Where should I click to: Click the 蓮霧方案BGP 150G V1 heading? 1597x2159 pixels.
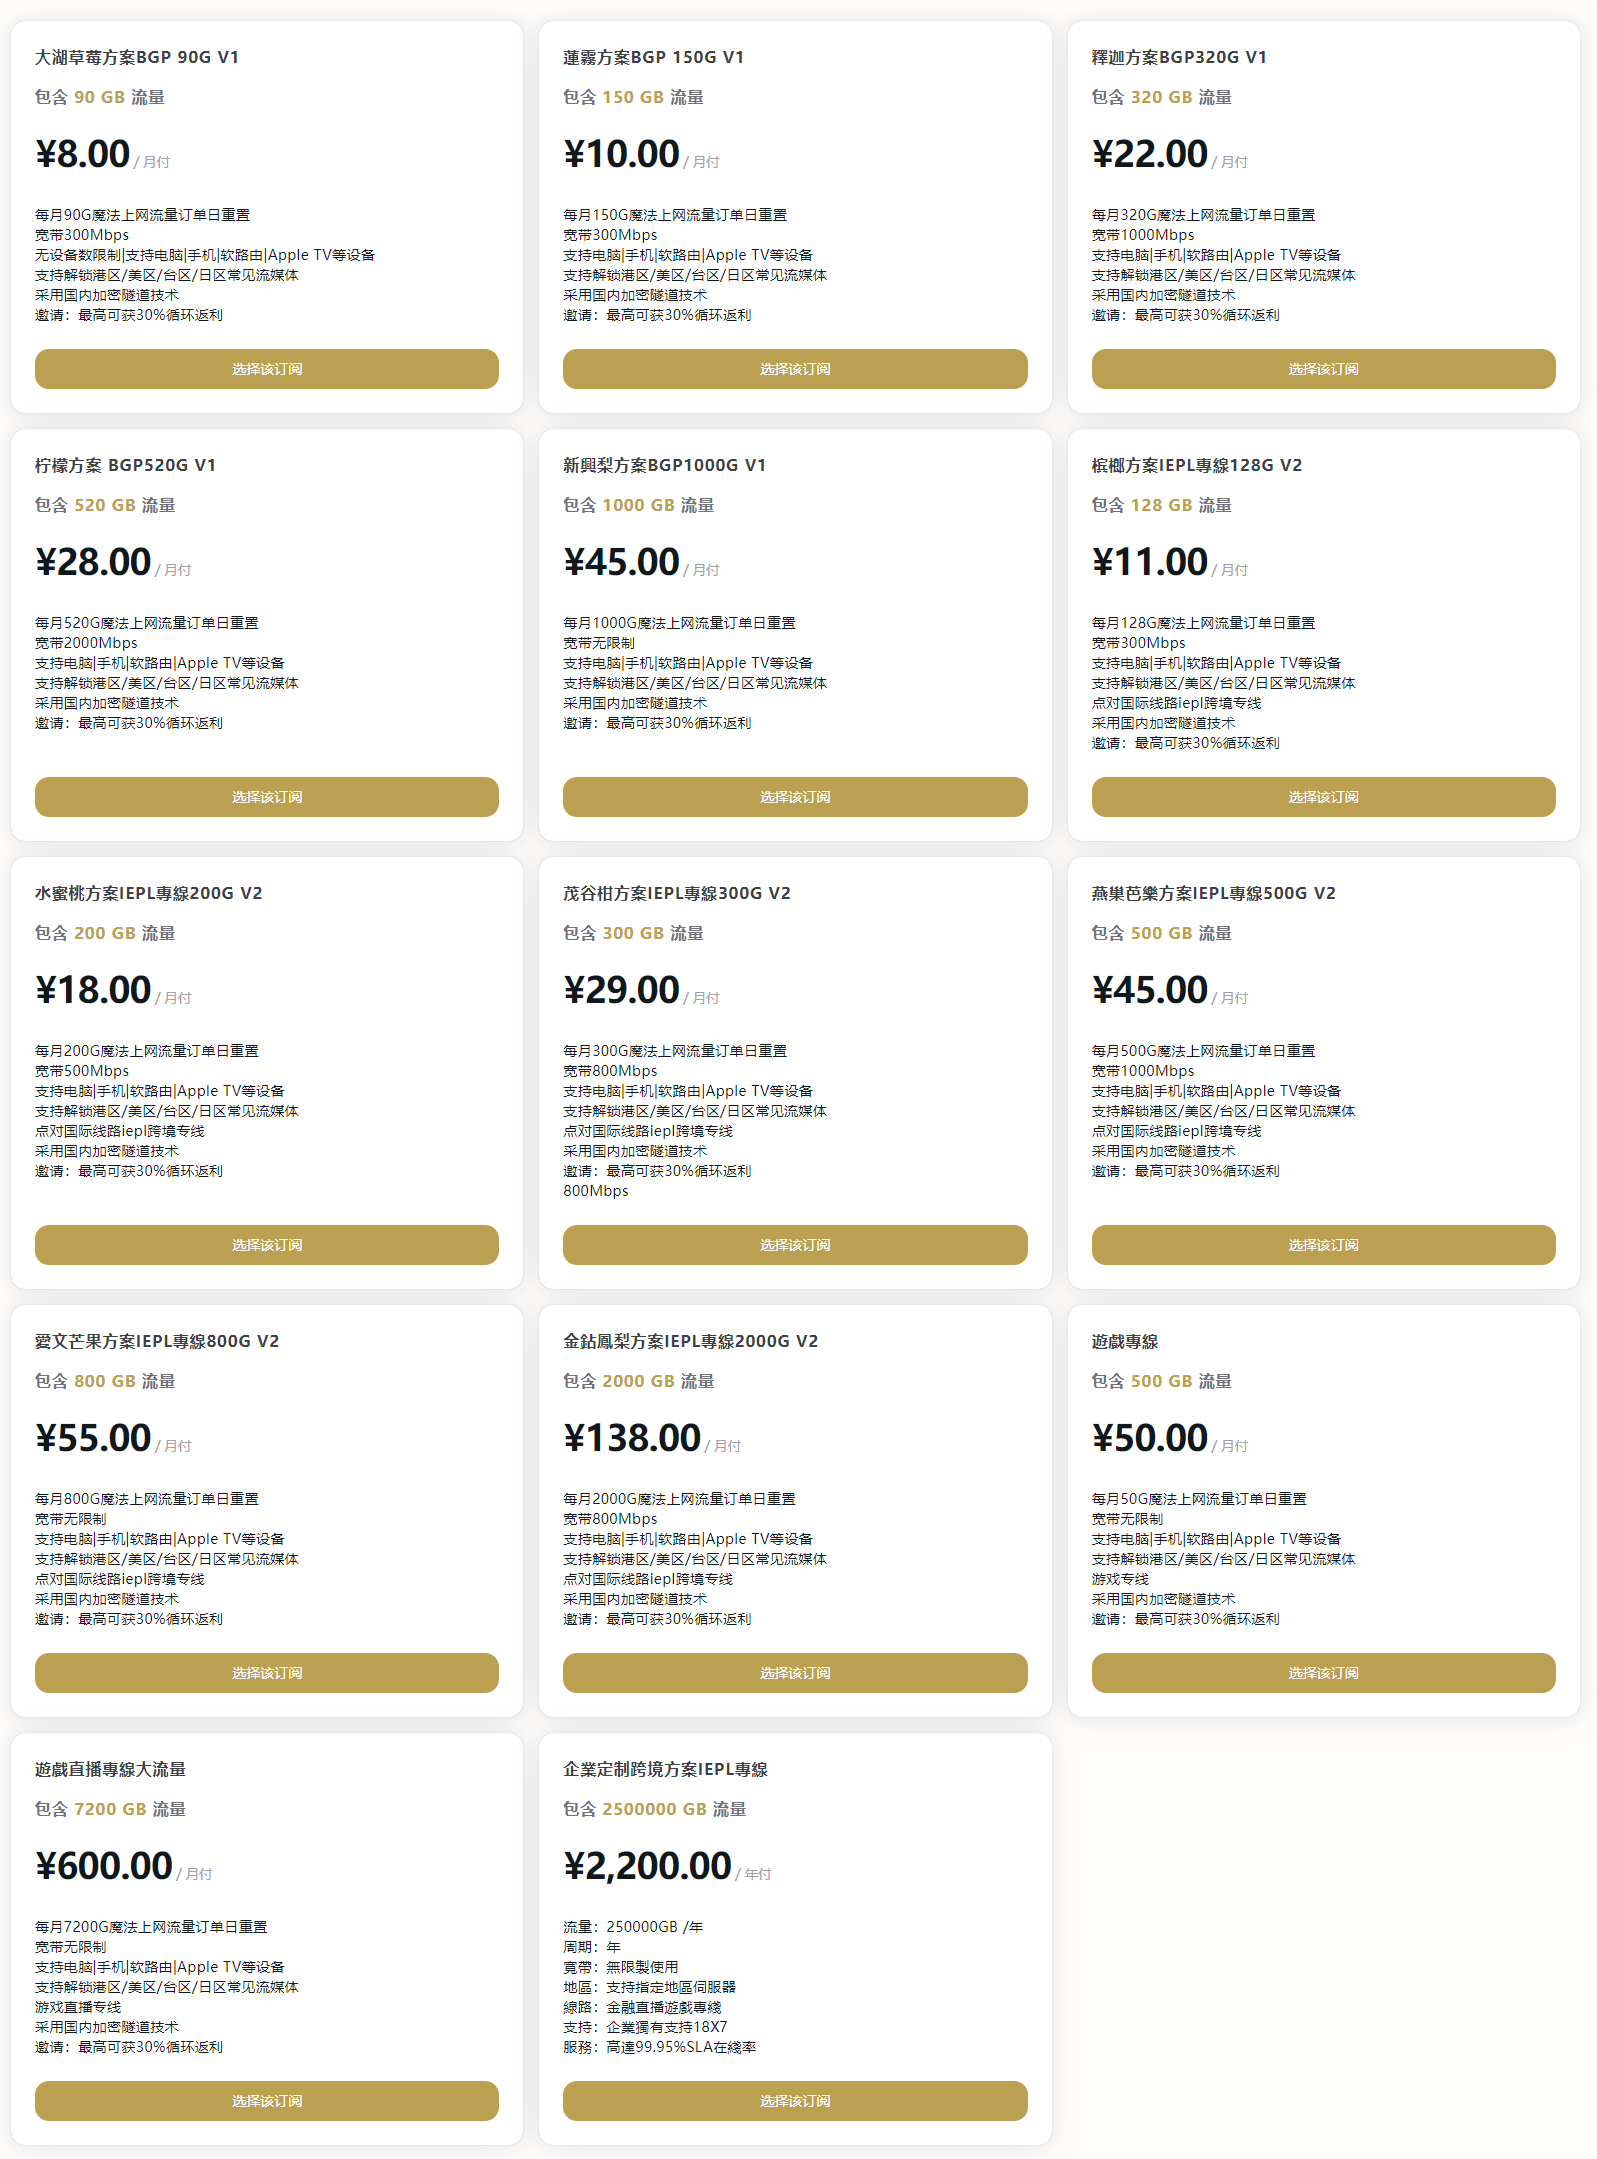(654, 57)
